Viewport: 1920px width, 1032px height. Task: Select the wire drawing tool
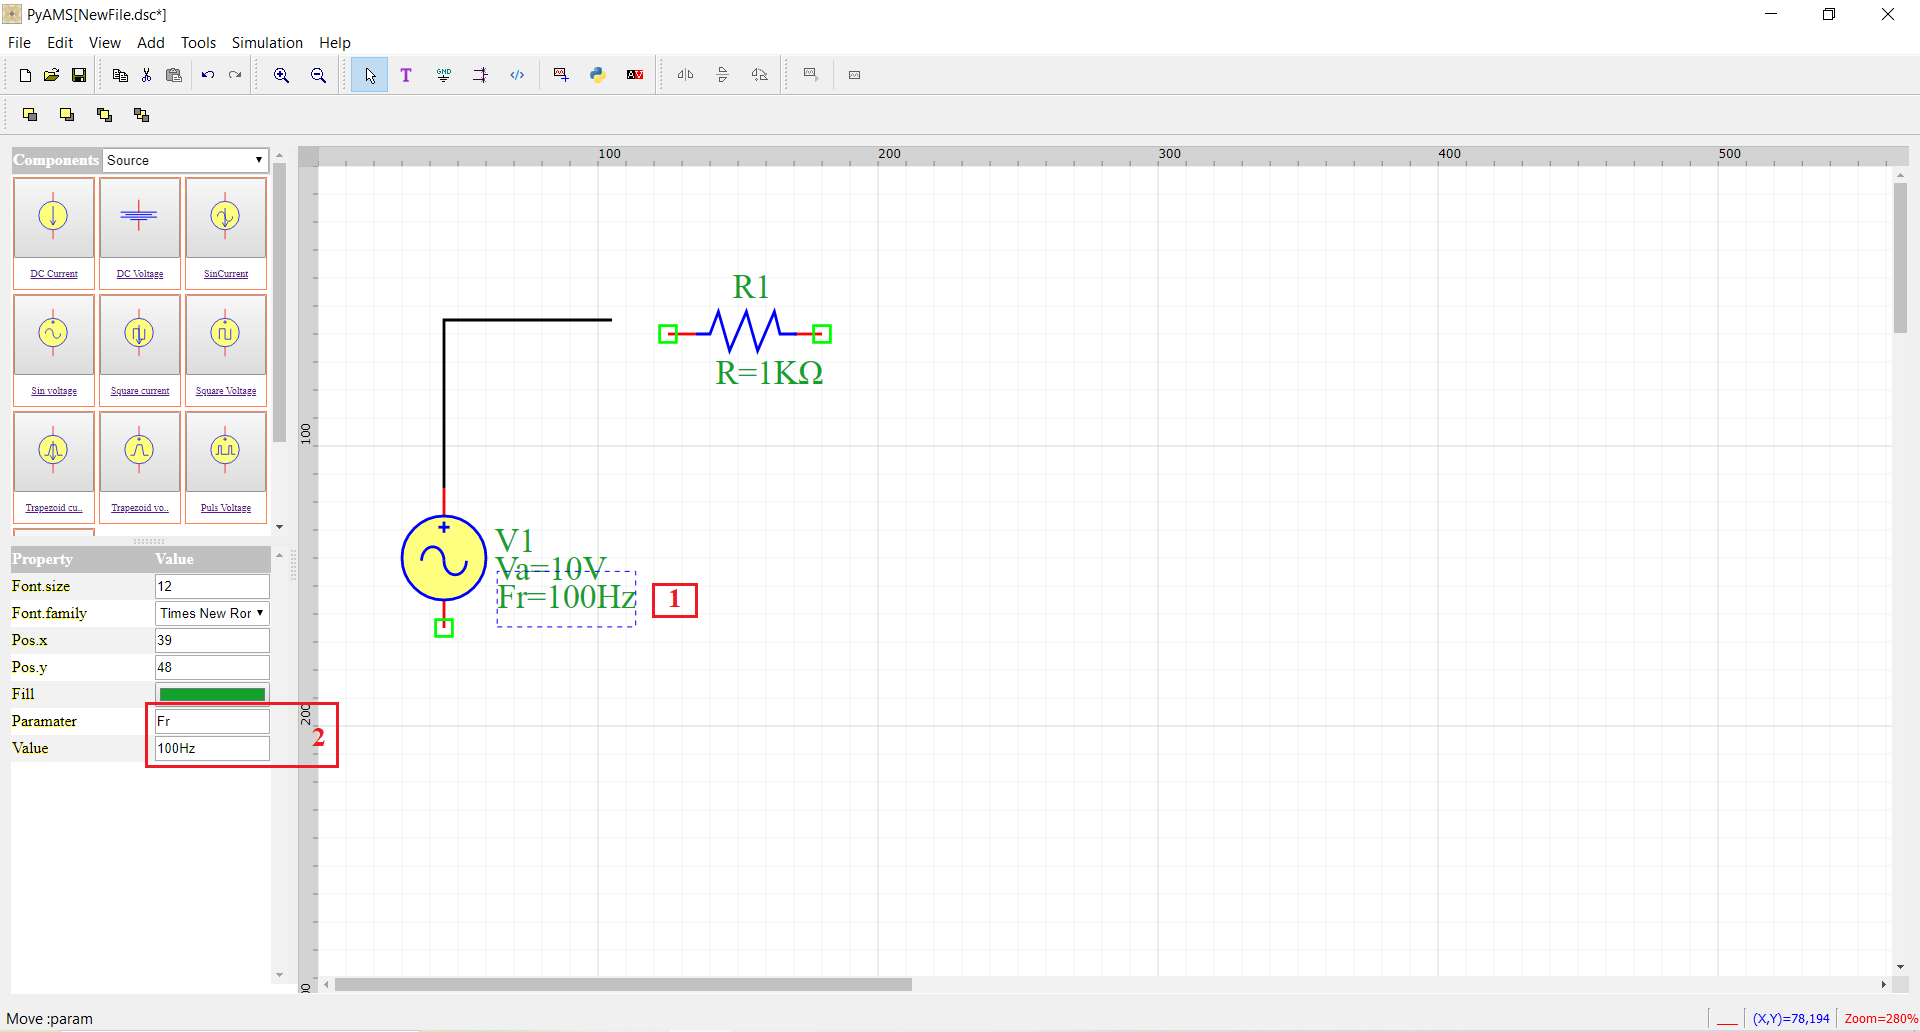(x=481, y=75)
